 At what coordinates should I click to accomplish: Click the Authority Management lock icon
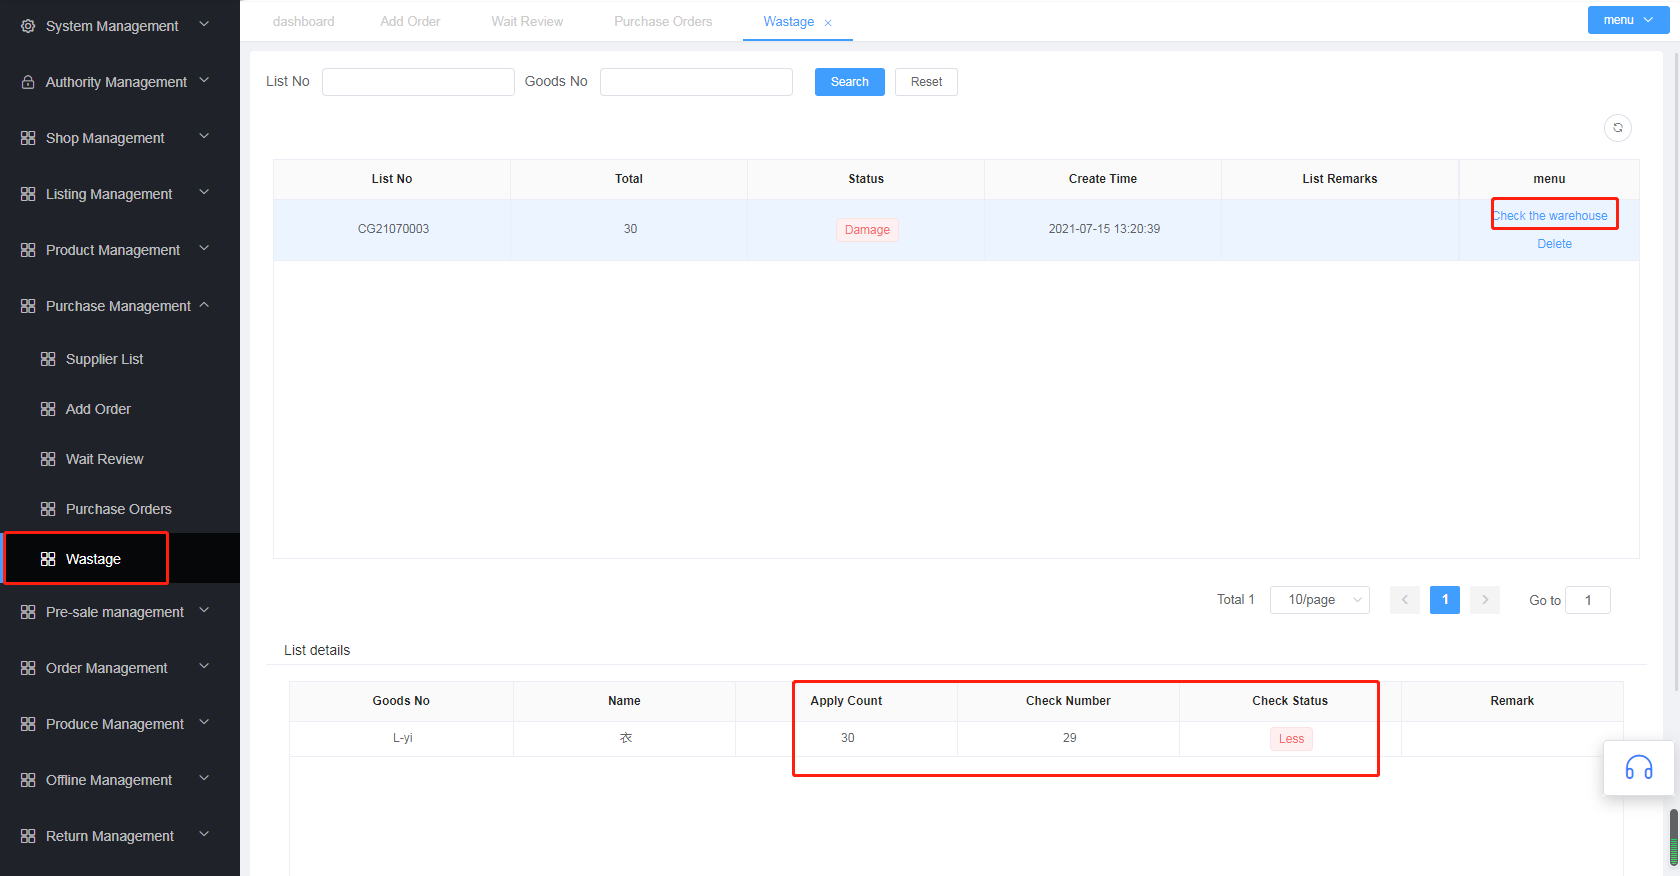pos(28,82)
